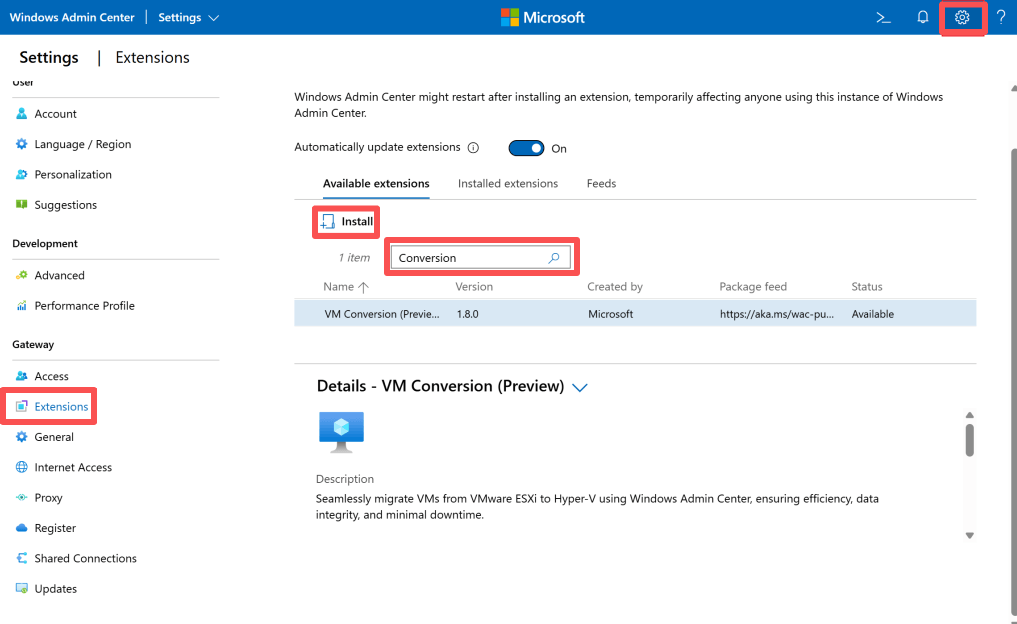Viewport: 1017px width, 624px height.
Task: Click the Access people icon under Gateway
Action: click(21, 376)
